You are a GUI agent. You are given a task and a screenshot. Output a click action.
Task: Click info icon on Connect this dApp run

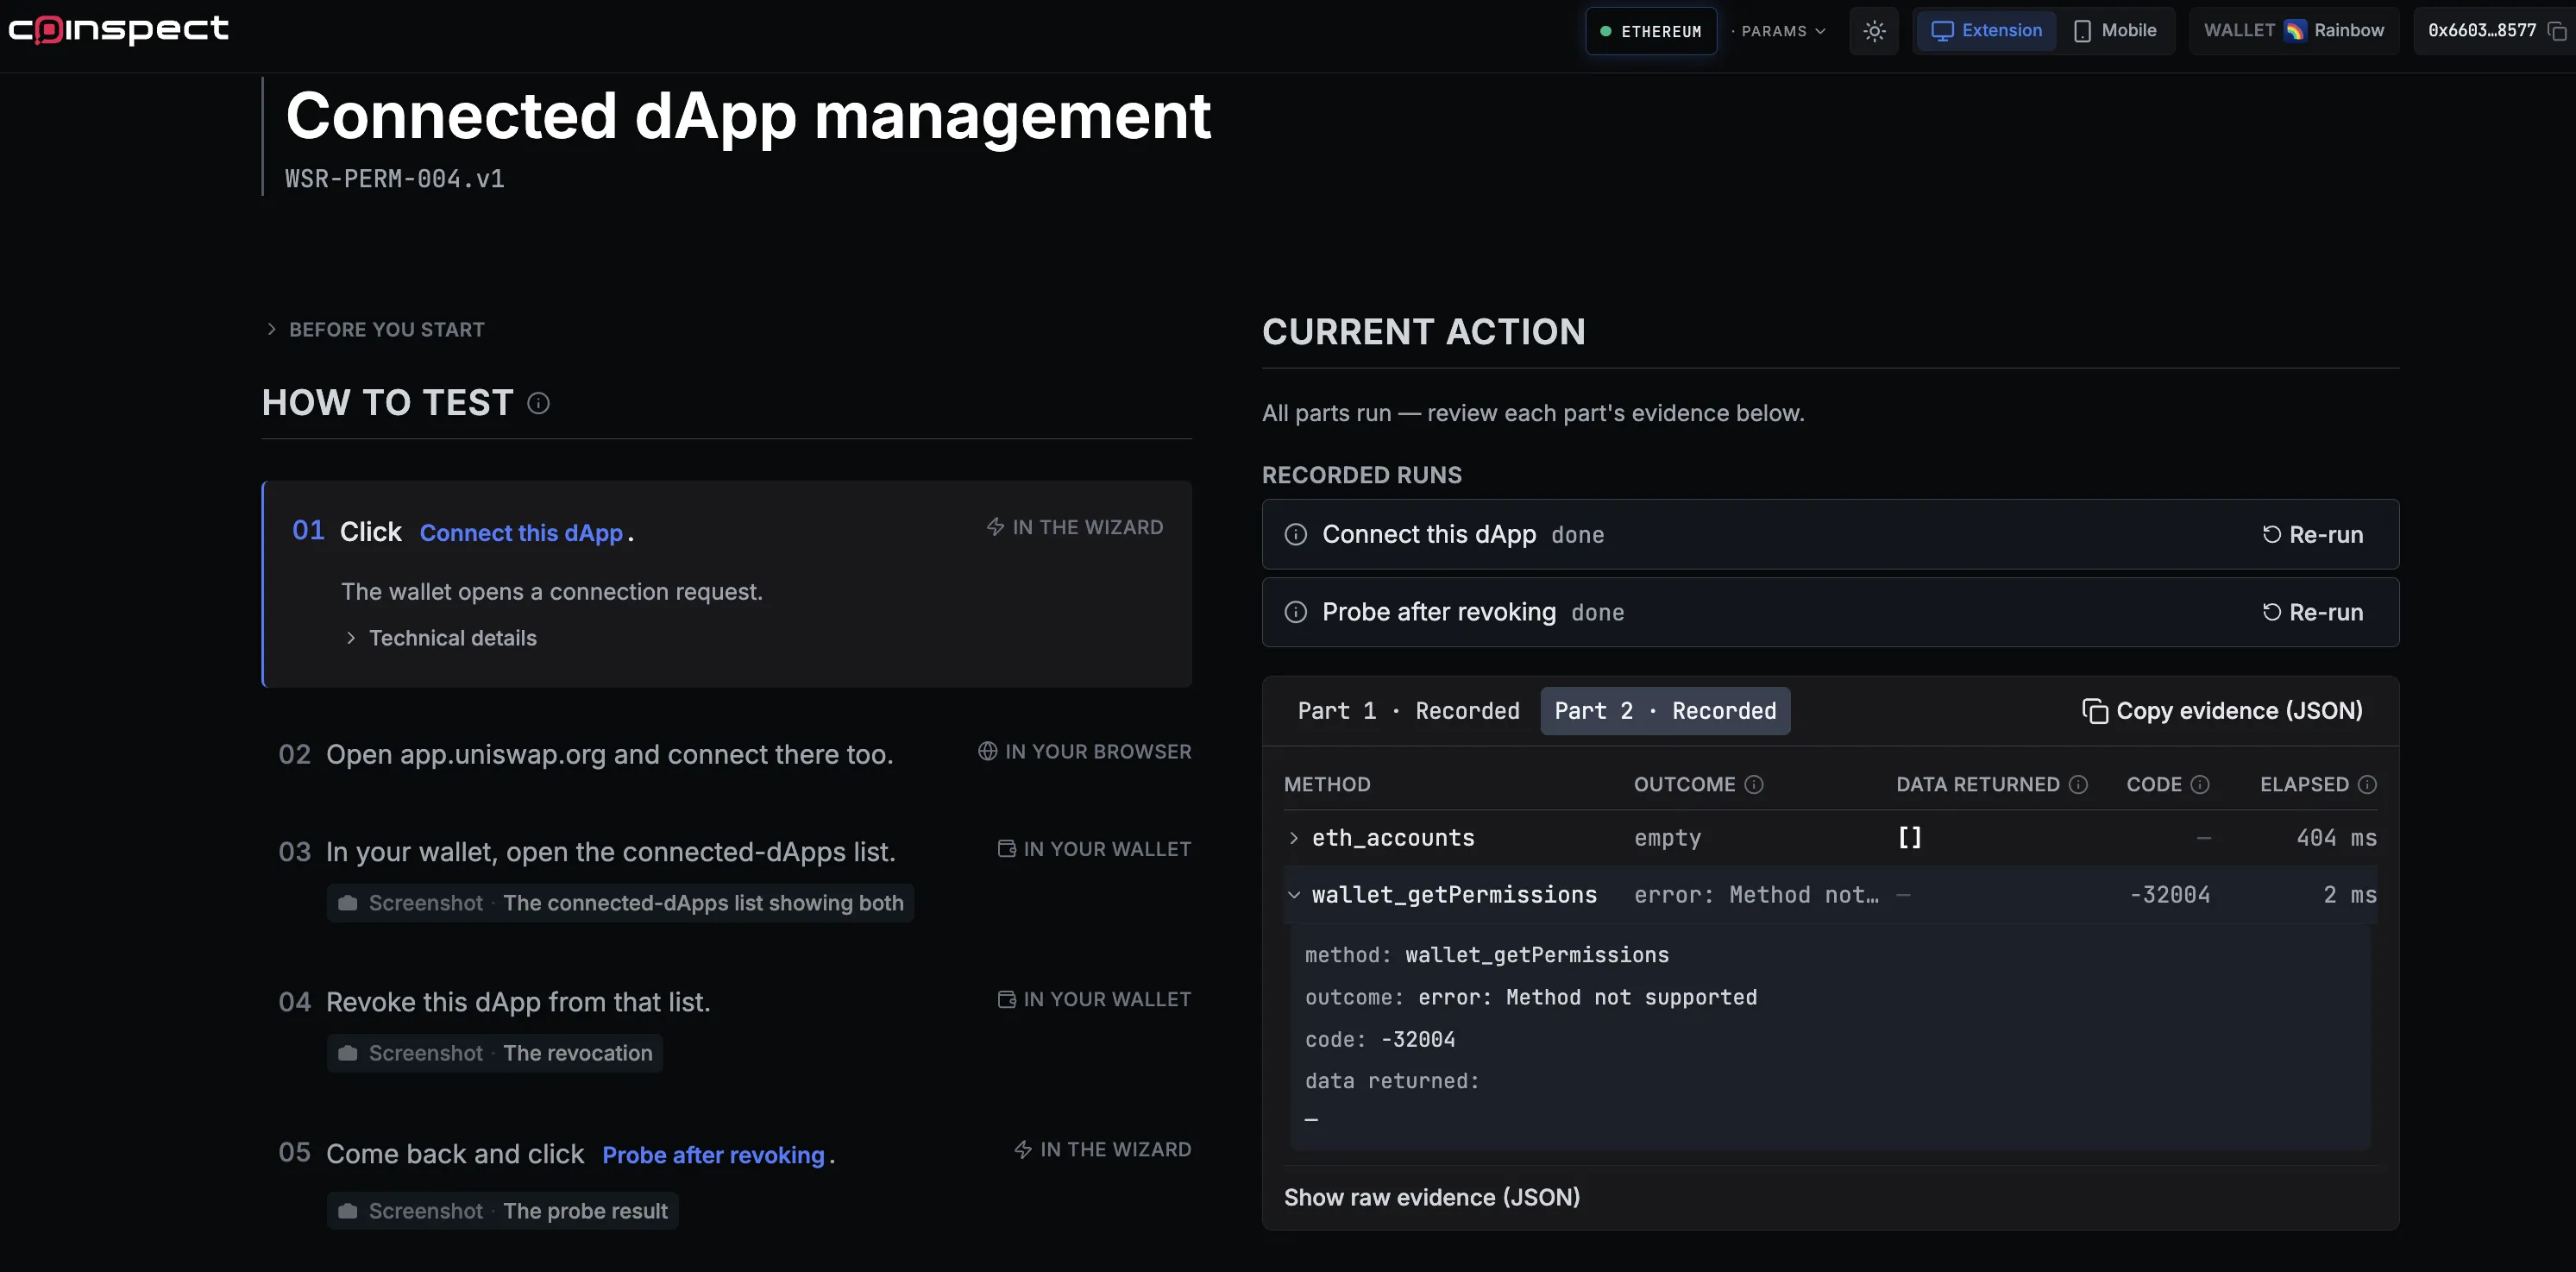click(x=1296, y=535)
